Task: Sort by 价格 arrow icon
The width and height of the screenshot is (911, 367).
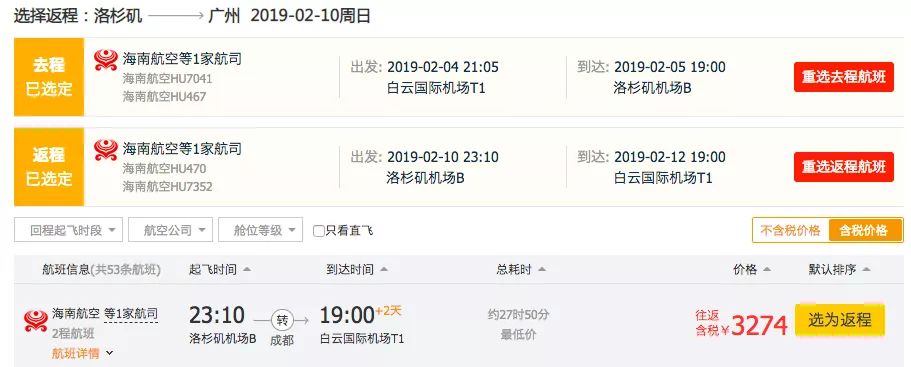Action: click(766, 269)
